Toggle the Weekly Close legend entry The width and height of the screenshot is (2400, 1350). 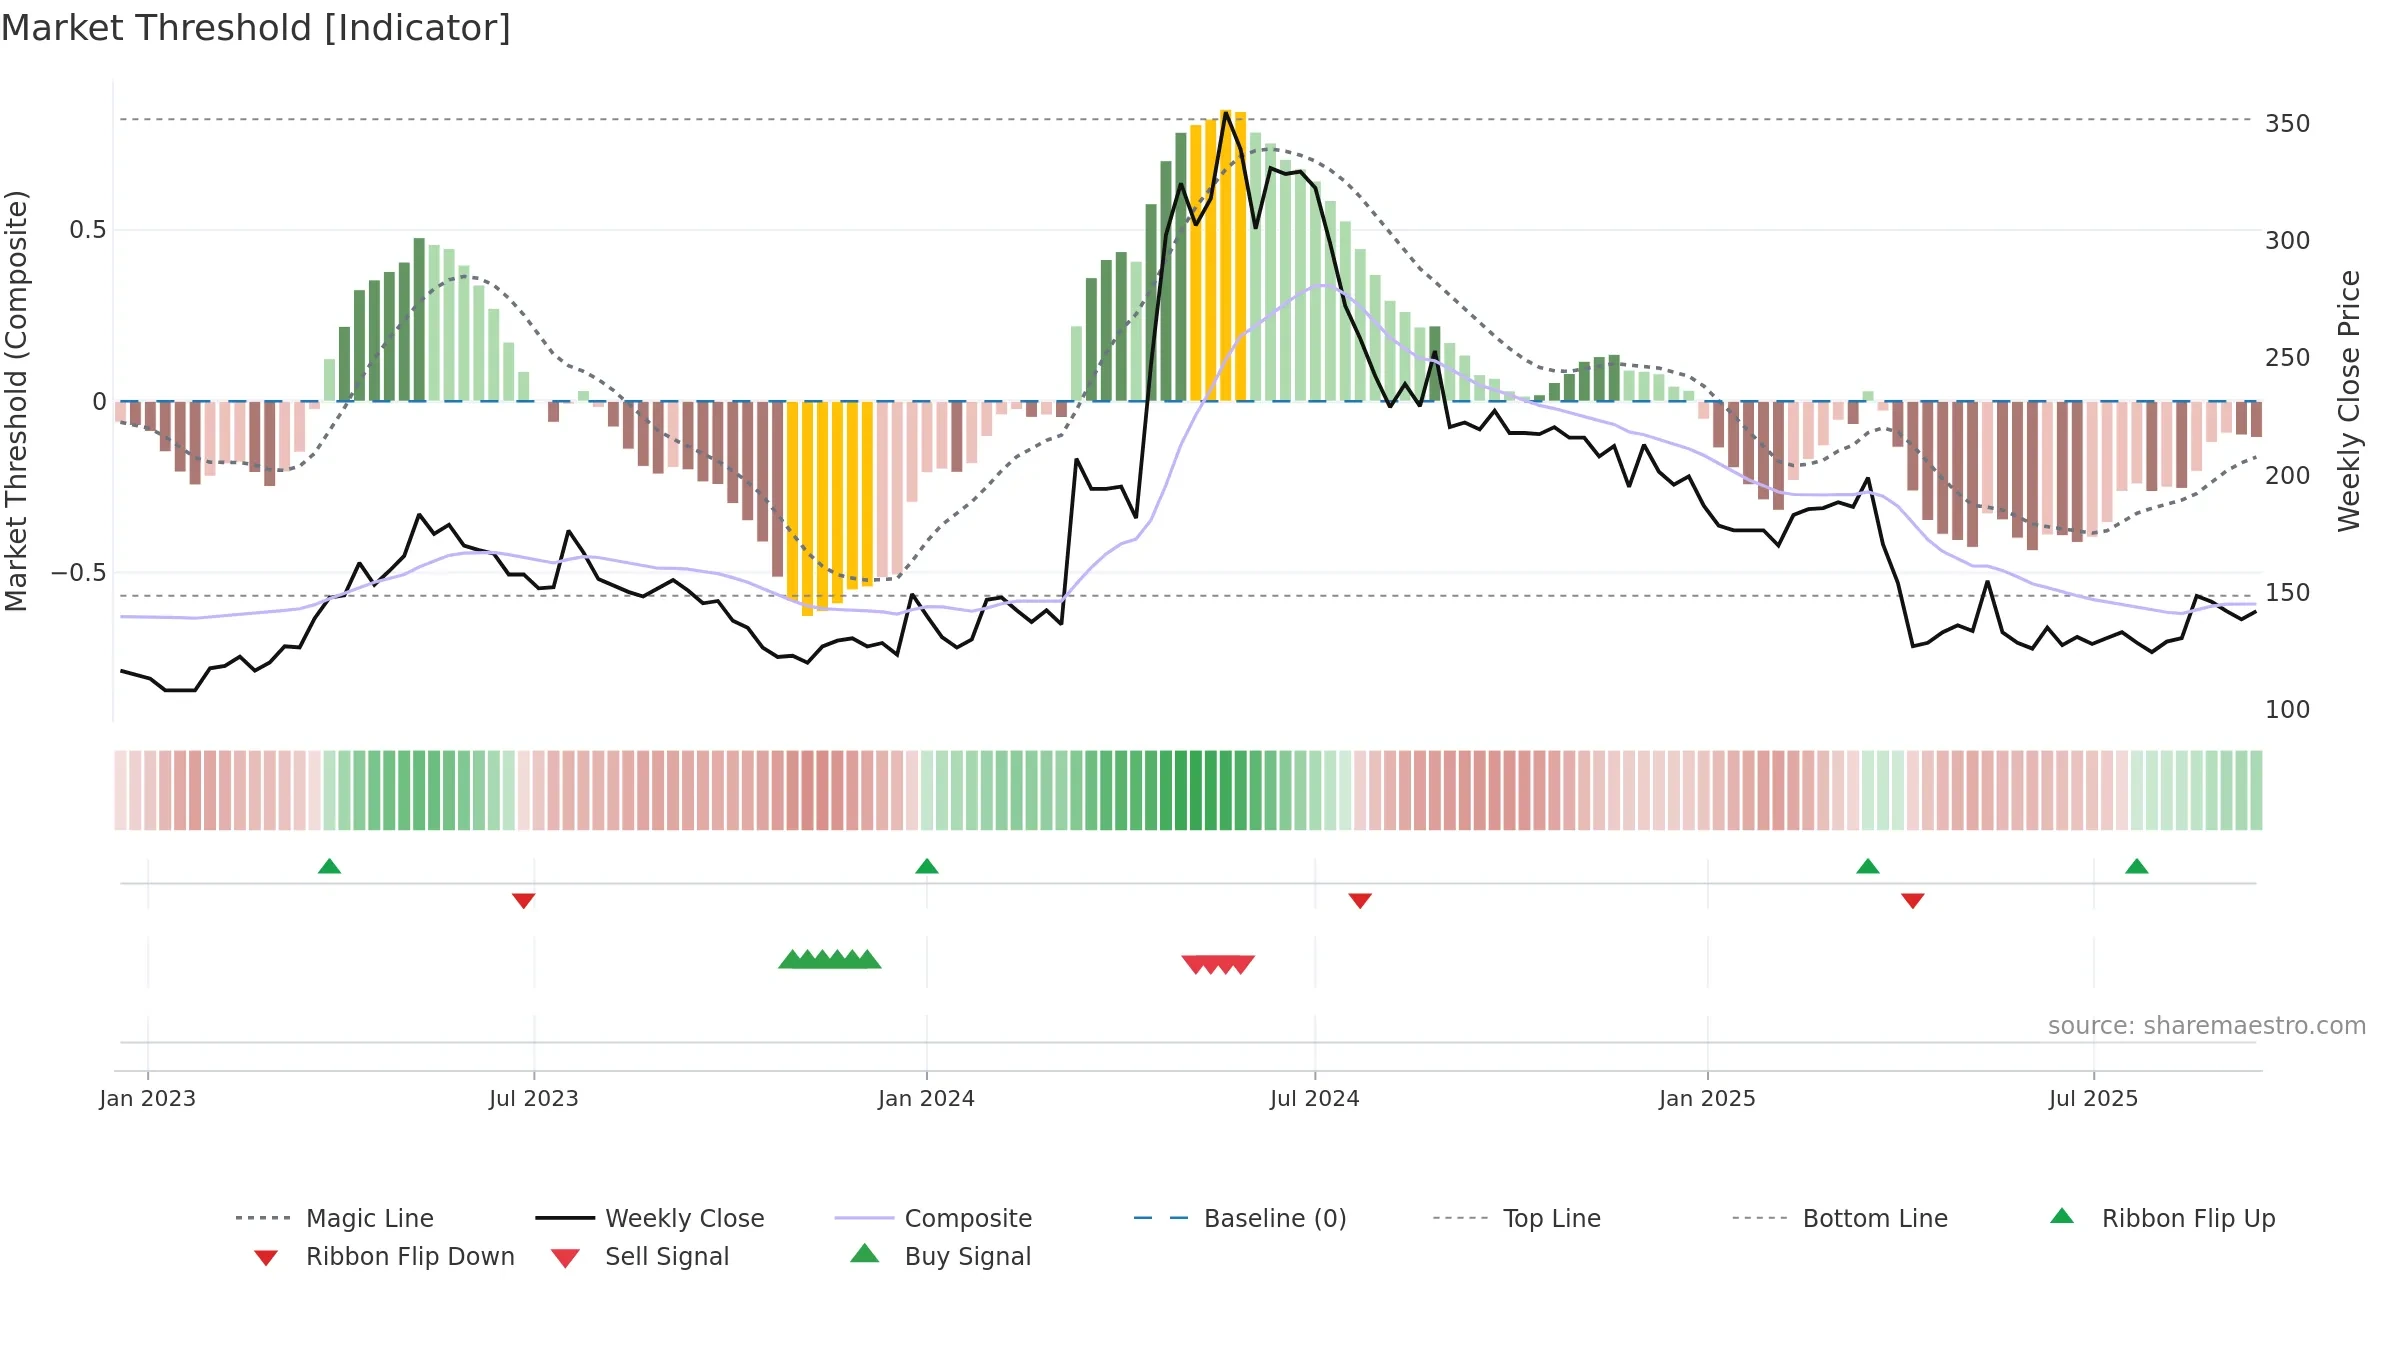coord(650,1218)
